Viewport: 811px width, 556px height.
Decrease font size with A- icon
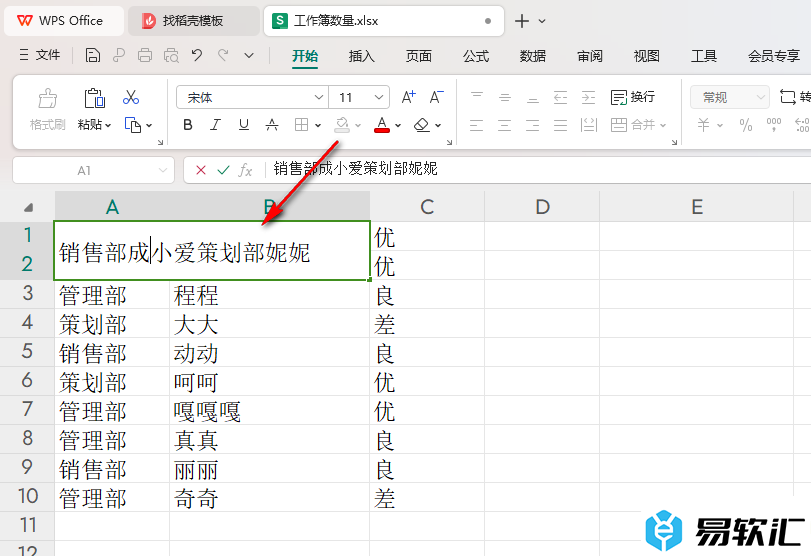pyautogui.click(x=437, y=97)
